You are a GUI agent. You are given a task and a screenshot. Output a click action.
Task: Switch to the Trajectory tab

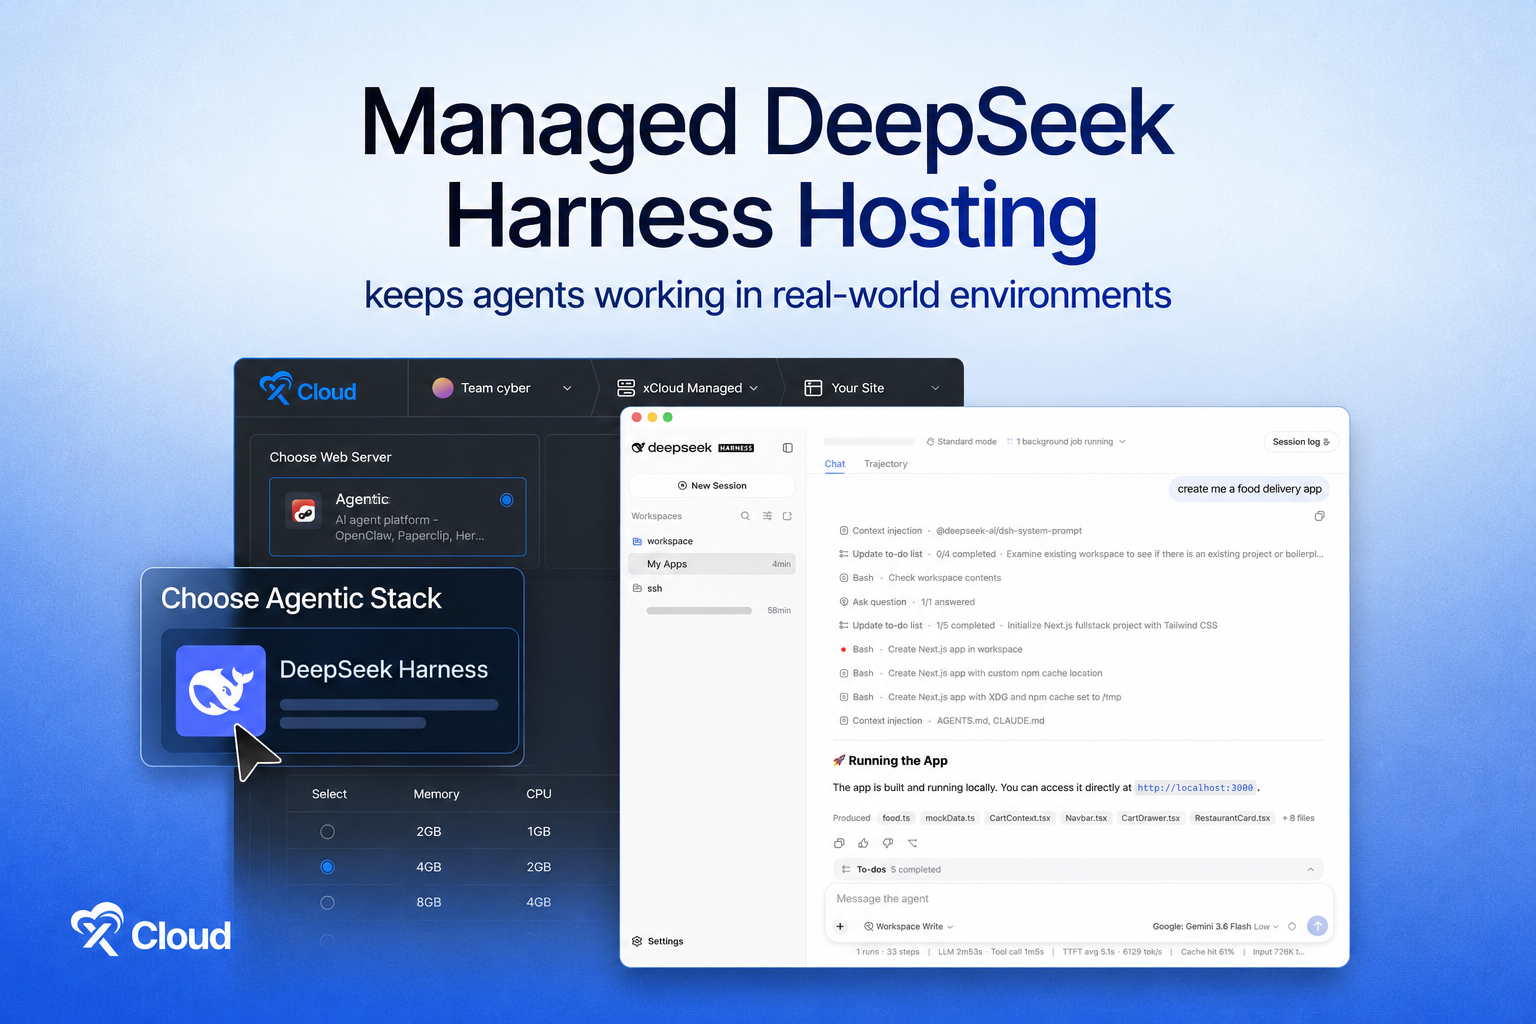coord(886,464)
